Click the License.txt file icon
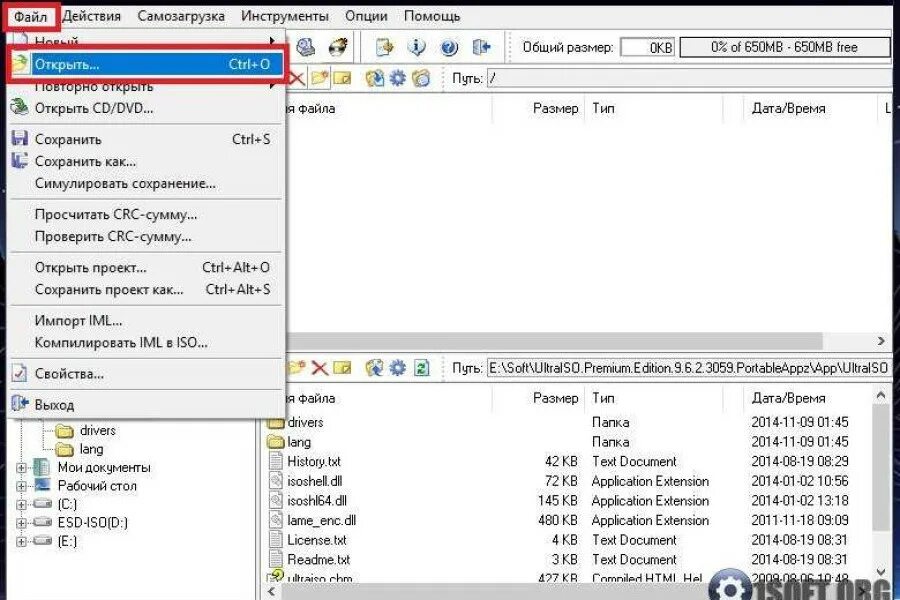The height and width of the screenshot is (600, 900). pos(277,540)
